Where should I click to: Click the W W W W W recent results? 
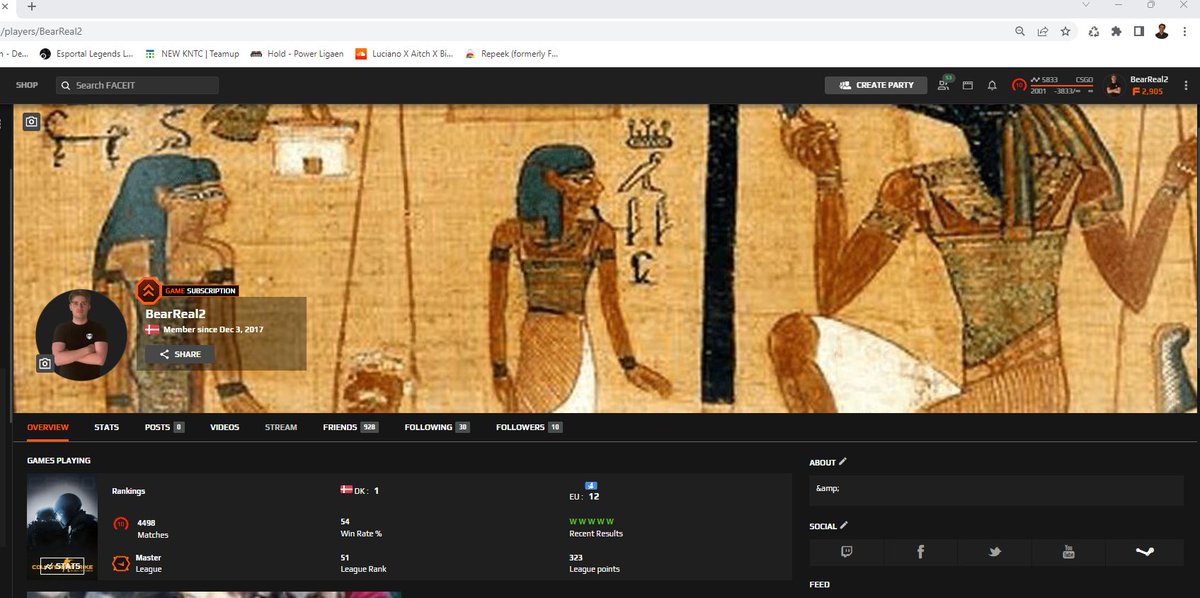(591, 522)
